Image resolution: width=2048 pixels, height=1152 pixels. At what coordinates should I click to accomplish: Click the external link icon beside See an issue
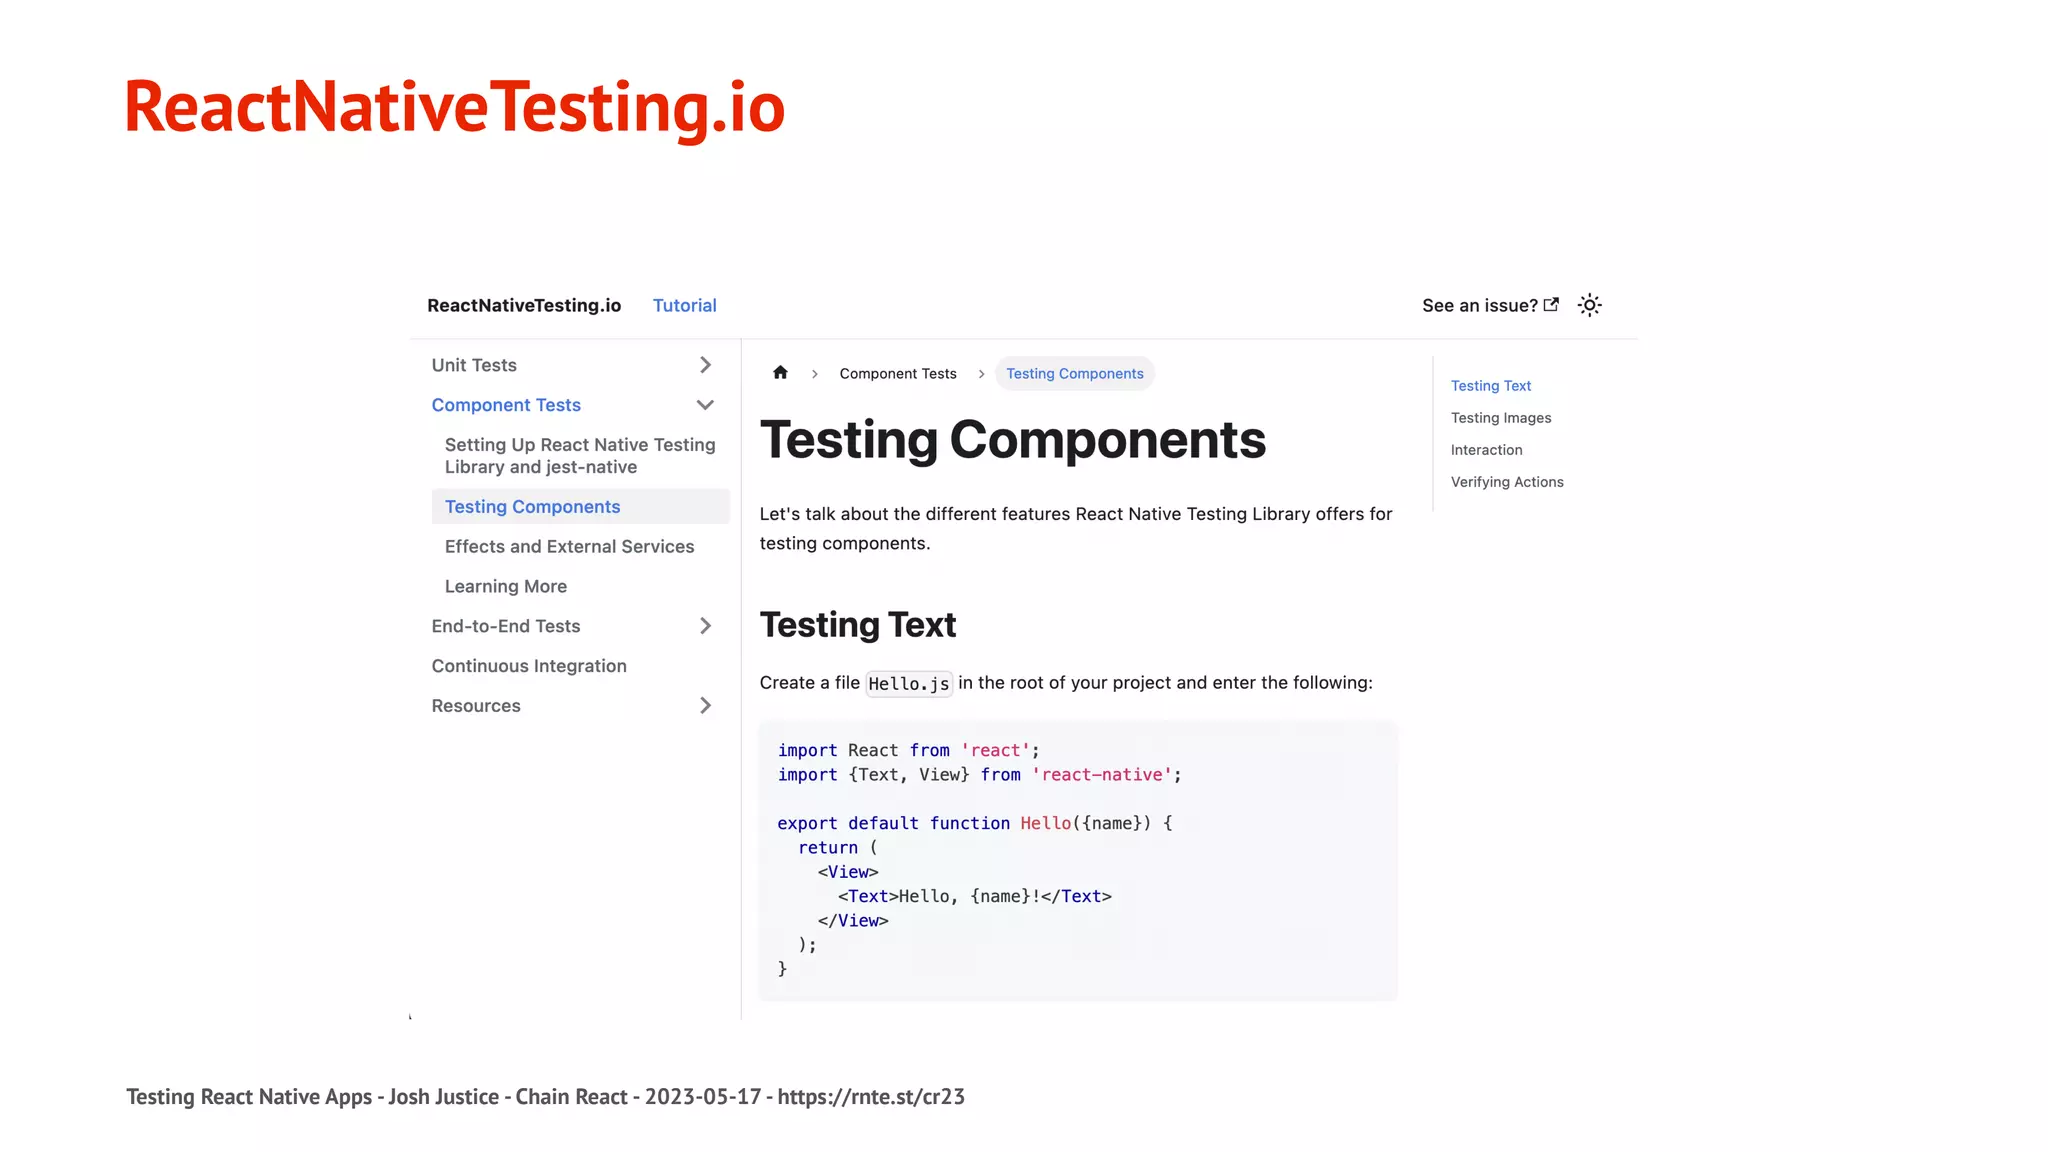[1551, 305]
